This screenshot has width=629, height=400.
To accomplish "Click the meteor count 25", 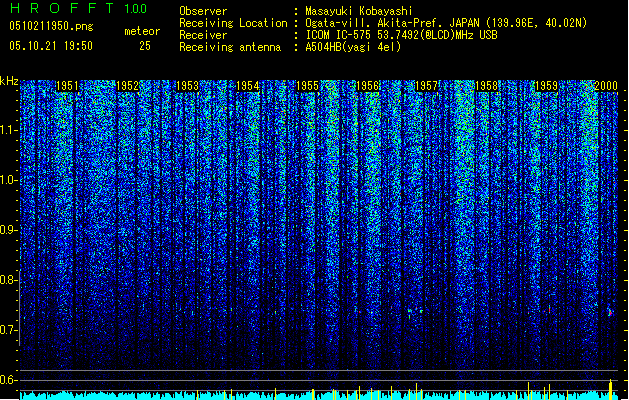I will 145,46.
